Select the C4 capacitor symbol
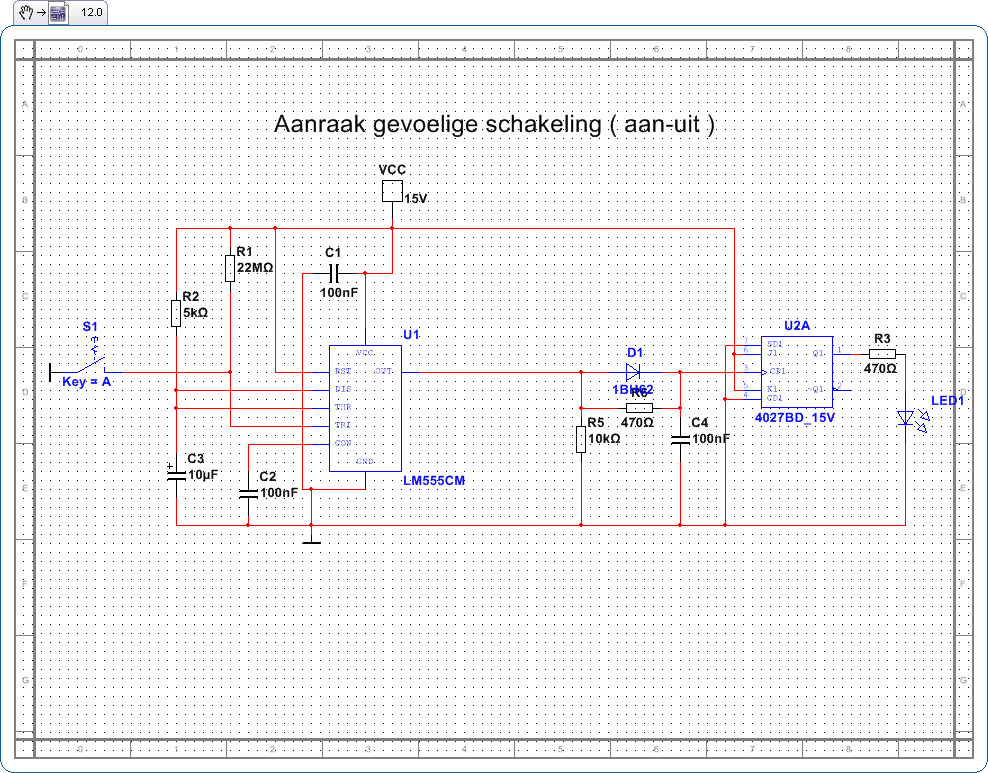Image resolution: width=988 pixels, height=773 pixels. coord(681,439)
